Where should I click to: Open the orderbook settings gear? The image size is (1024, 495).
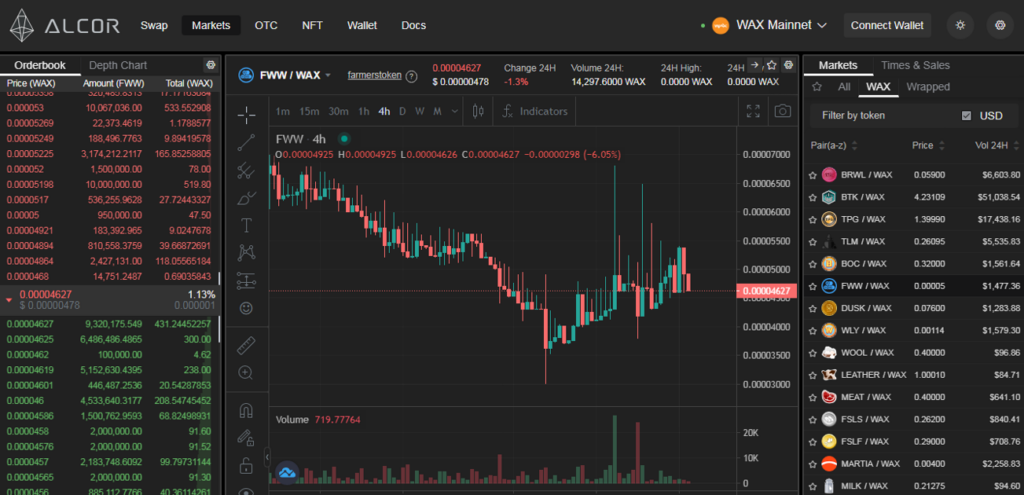pos(210,65)
